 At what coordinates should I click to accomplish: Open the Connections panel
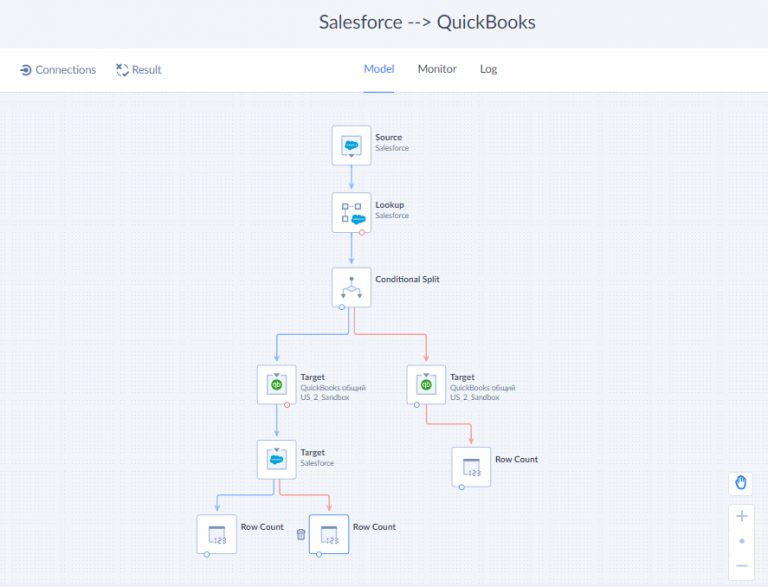58,70
